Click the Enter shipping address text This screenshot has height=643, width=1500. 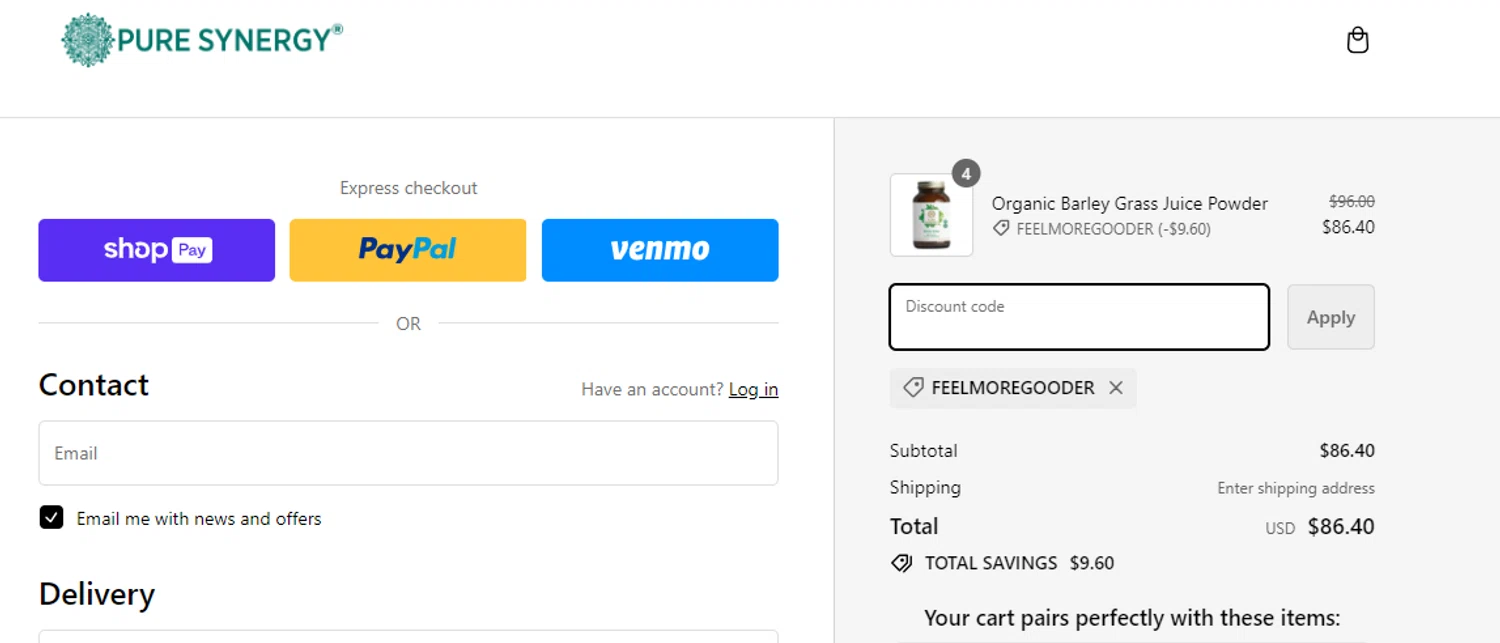tap(1295, 488)
